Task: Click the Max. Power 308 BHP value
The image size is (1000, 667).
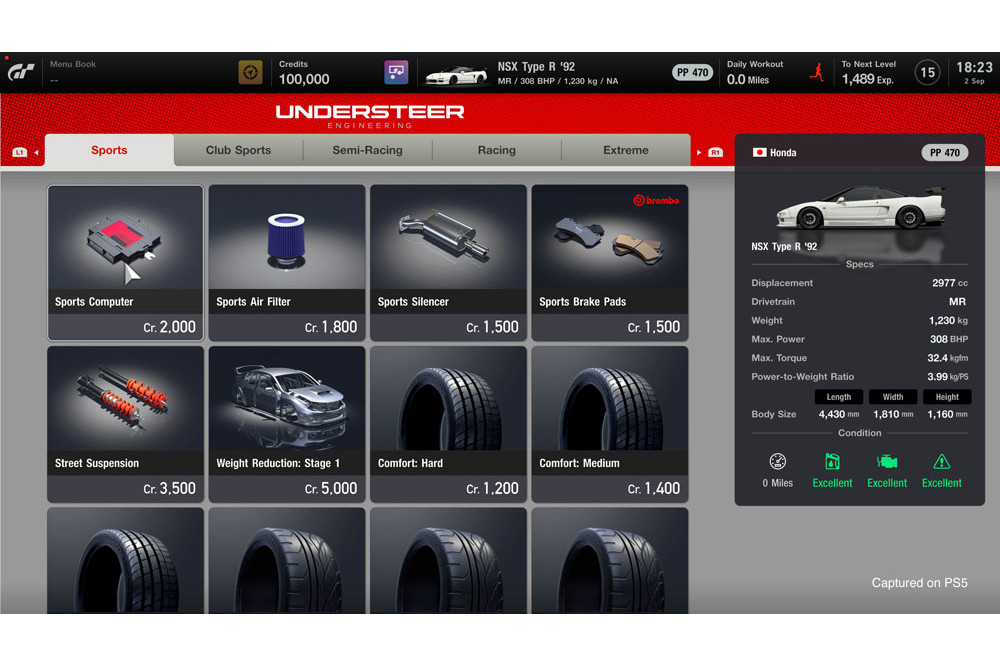Action: (949, 339)
